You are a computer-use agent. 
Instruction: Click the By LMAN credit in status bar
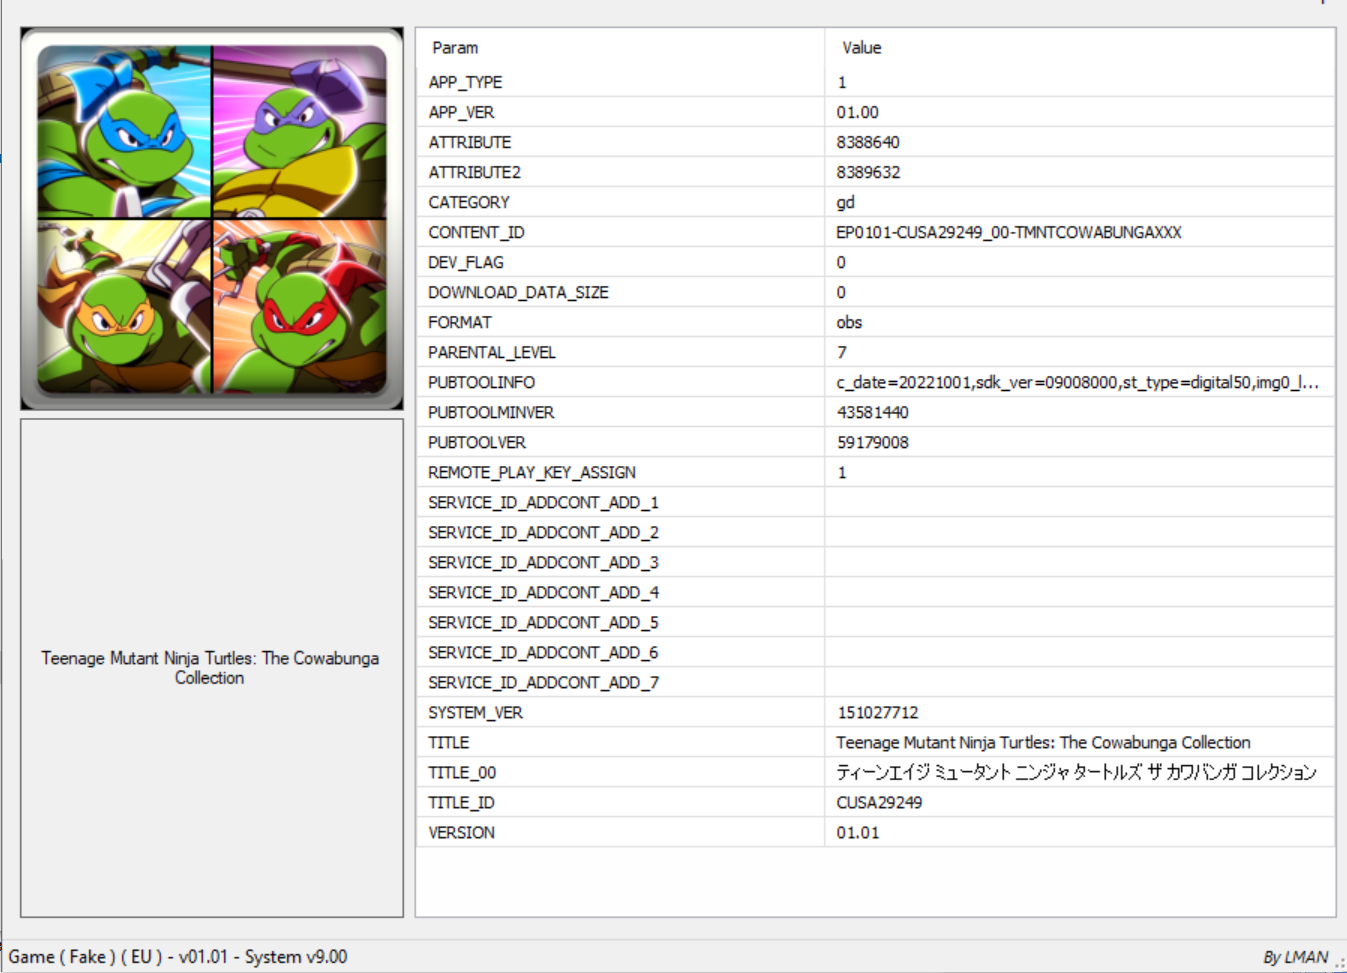point(1296,957)
